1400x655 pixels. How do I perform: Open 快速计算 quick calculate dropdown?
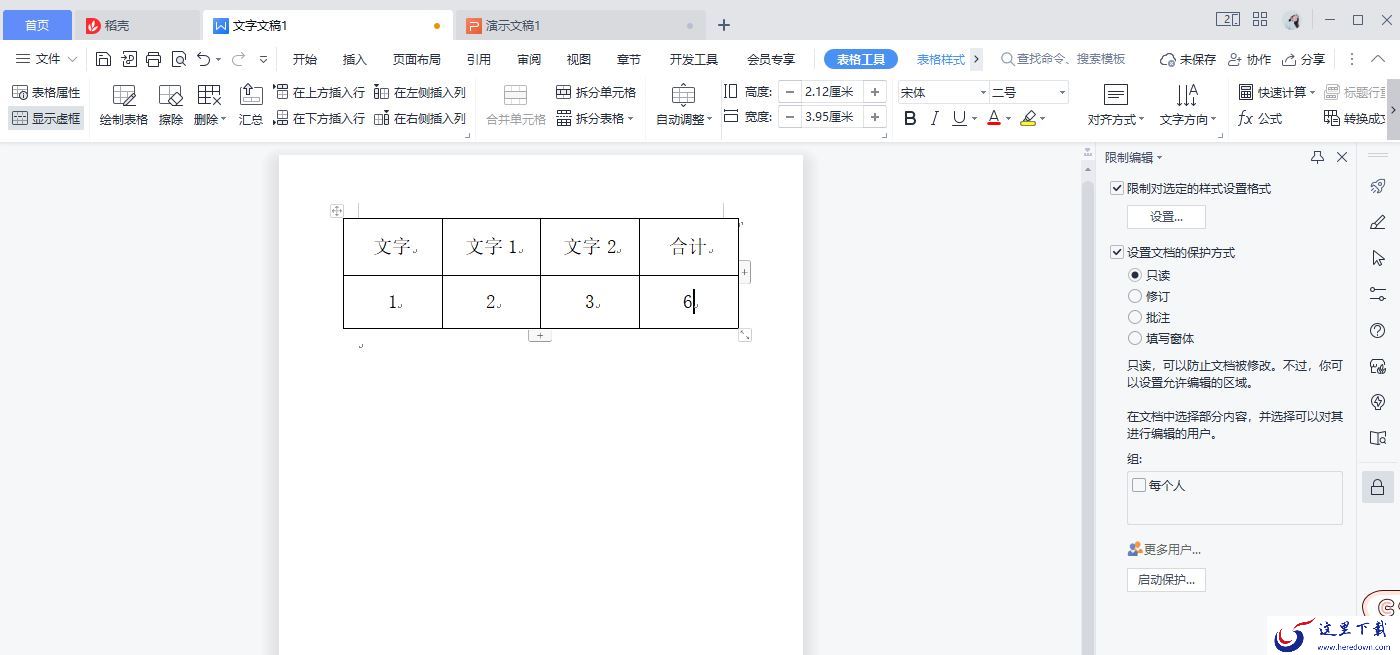[1277, 92]
